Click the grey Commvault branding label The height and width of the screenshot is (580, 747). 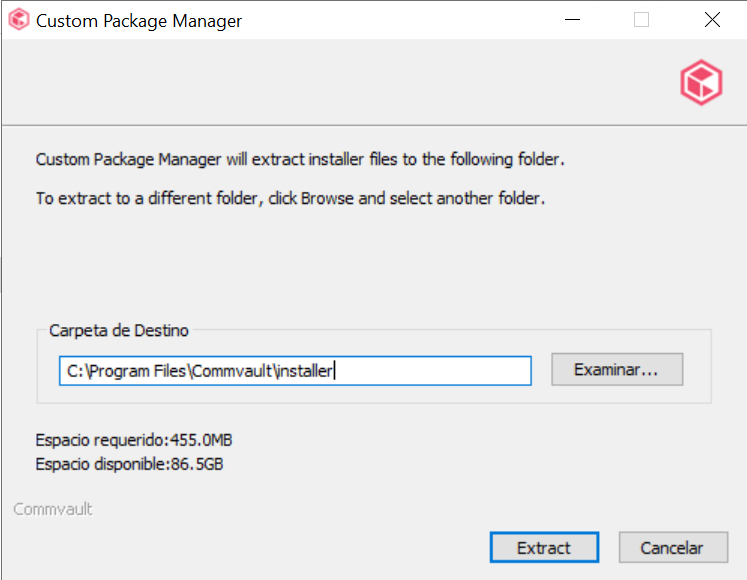click(x=53, y=509)
